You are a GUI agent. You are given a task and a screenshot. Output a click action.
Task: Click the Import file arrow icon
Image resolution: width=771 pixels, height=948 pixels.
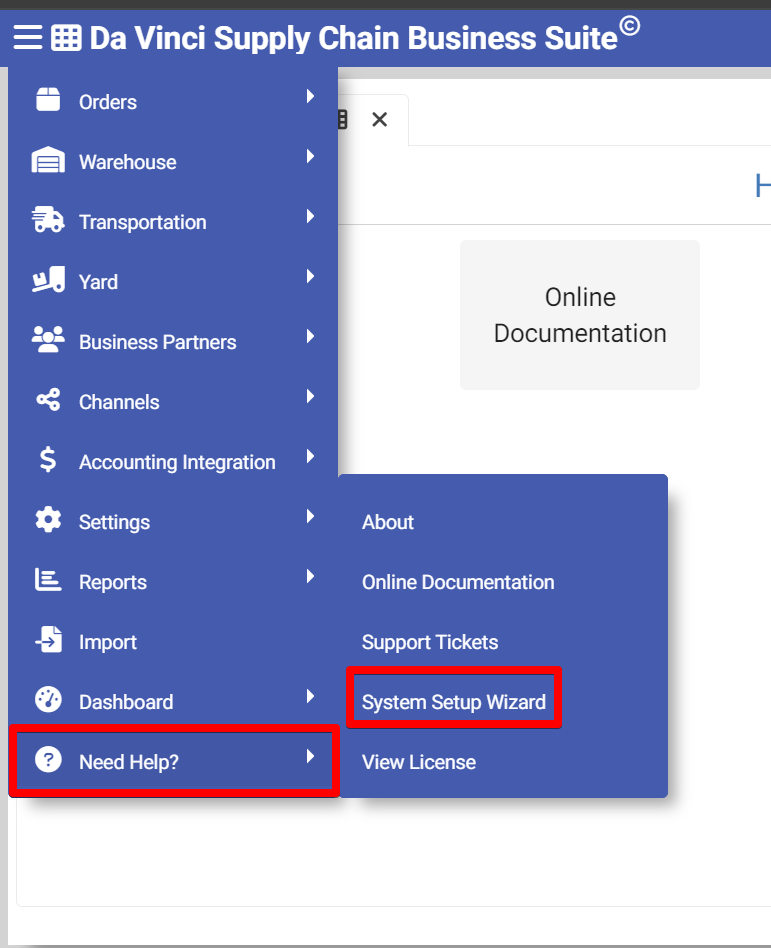click(49, 640)
